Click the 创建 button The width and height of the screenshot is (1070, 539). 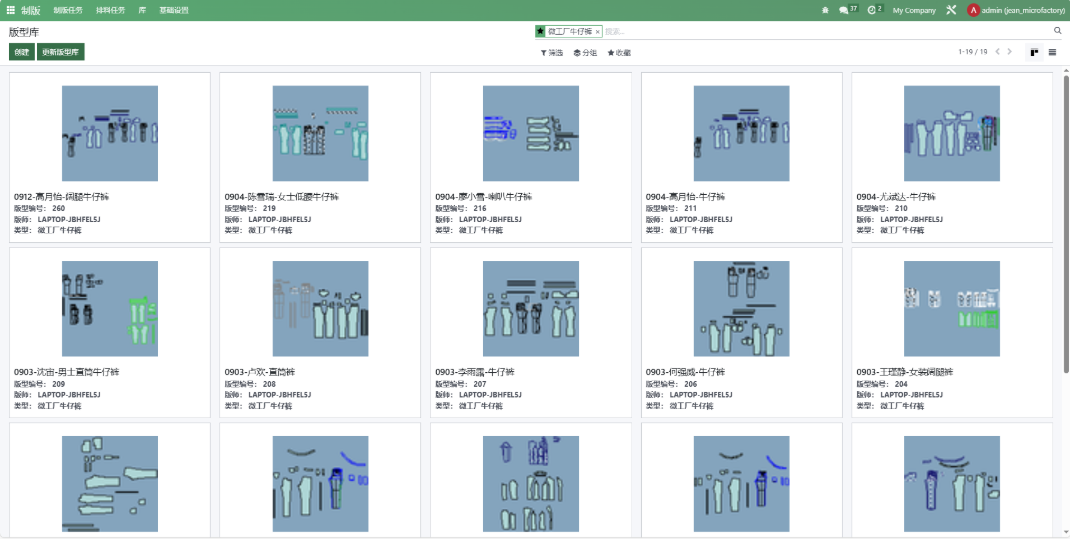click(21, 52)
